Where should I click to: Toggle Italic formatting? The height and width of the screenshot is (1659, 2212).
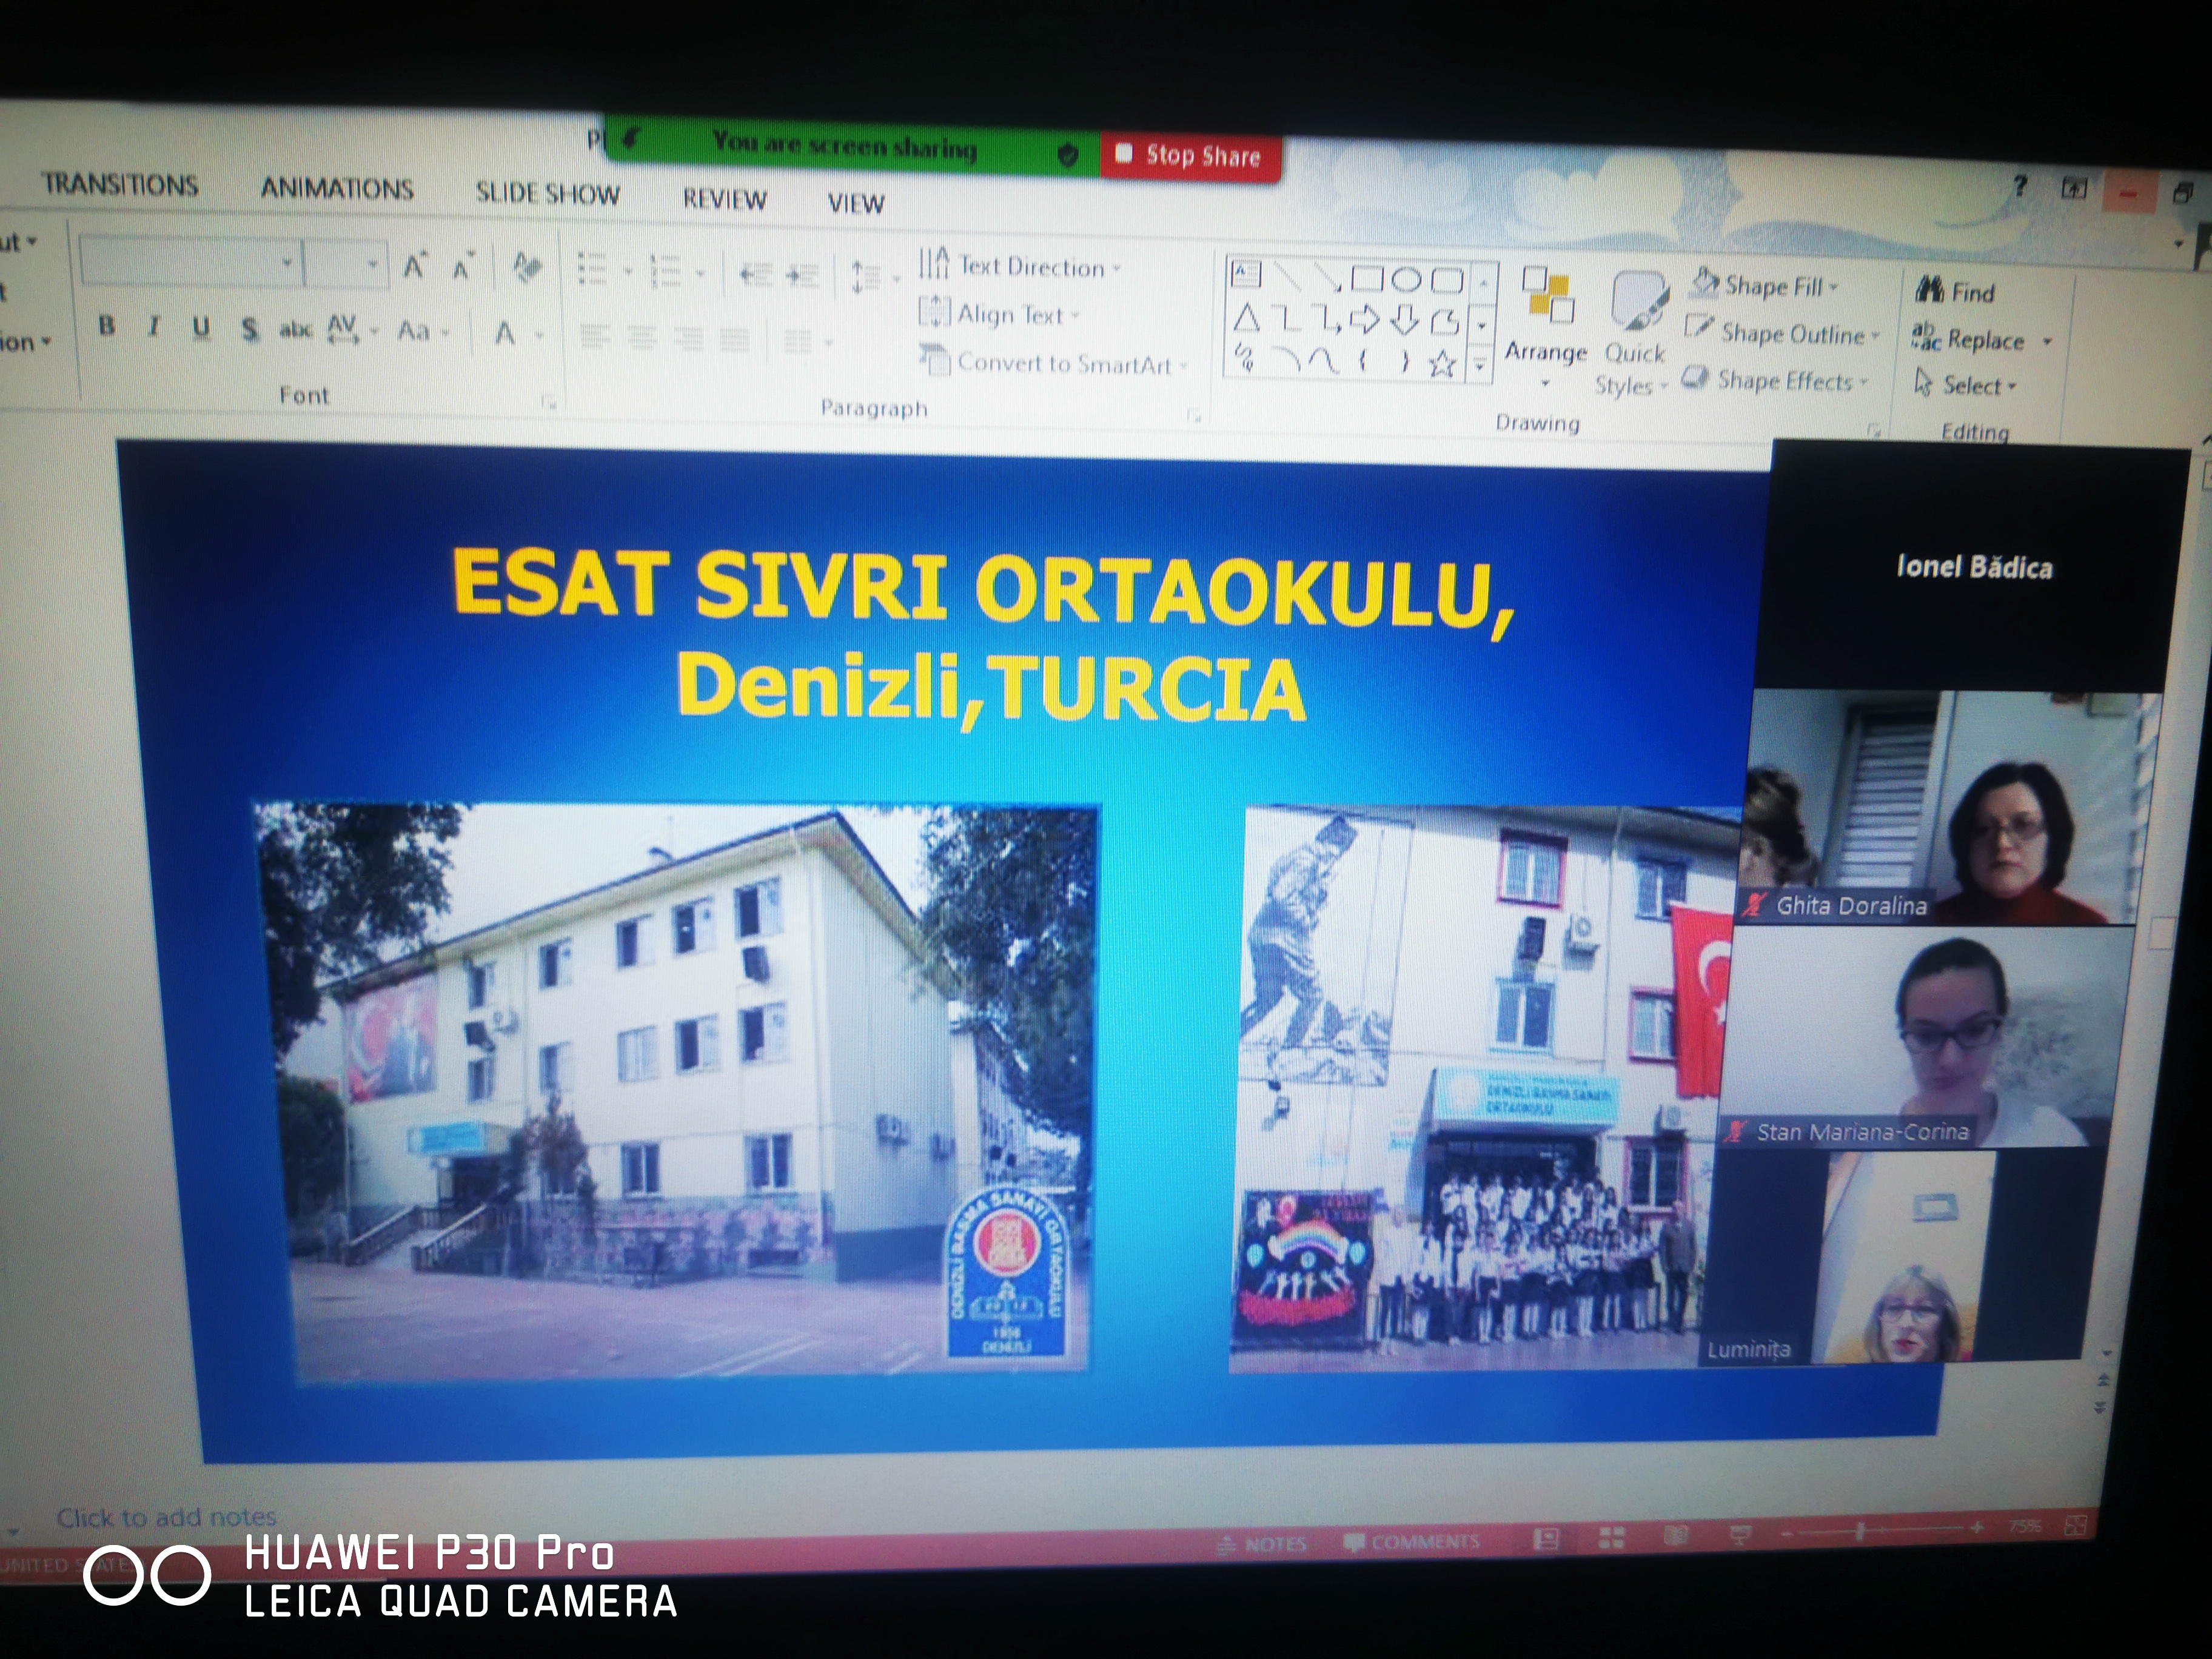(153, 326)
